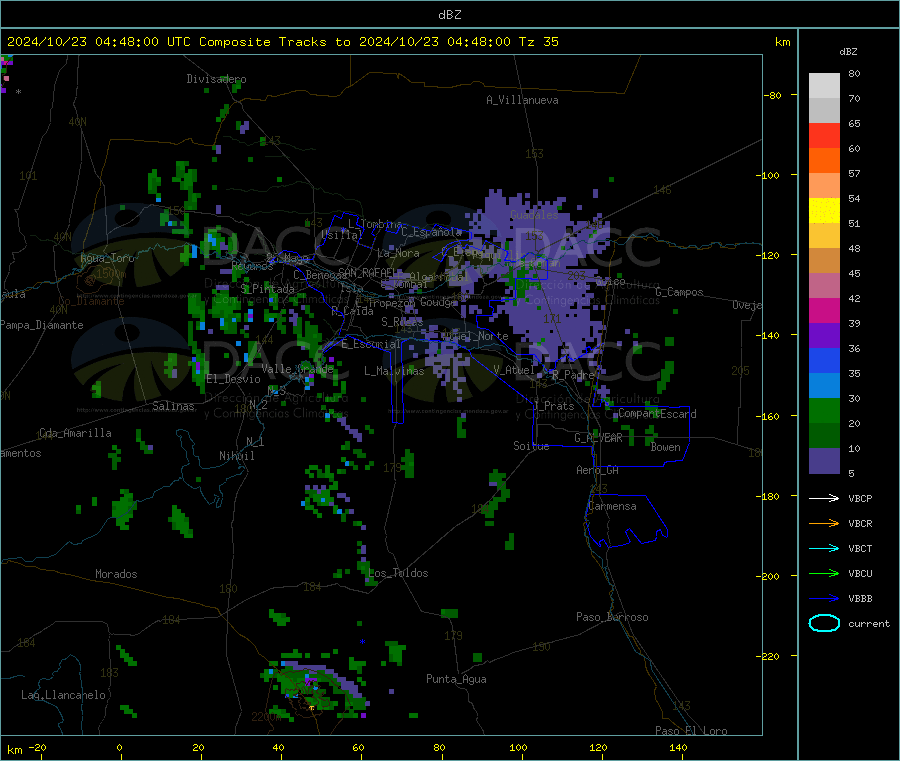Select the pink 45–42 dBZ swatch
The image size is (900, 761).
tap(824, 286)
